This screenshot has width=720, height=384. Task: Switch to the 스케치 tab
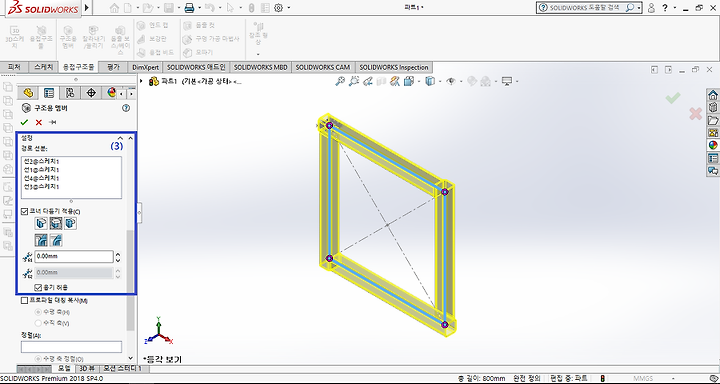coord(44,67)
